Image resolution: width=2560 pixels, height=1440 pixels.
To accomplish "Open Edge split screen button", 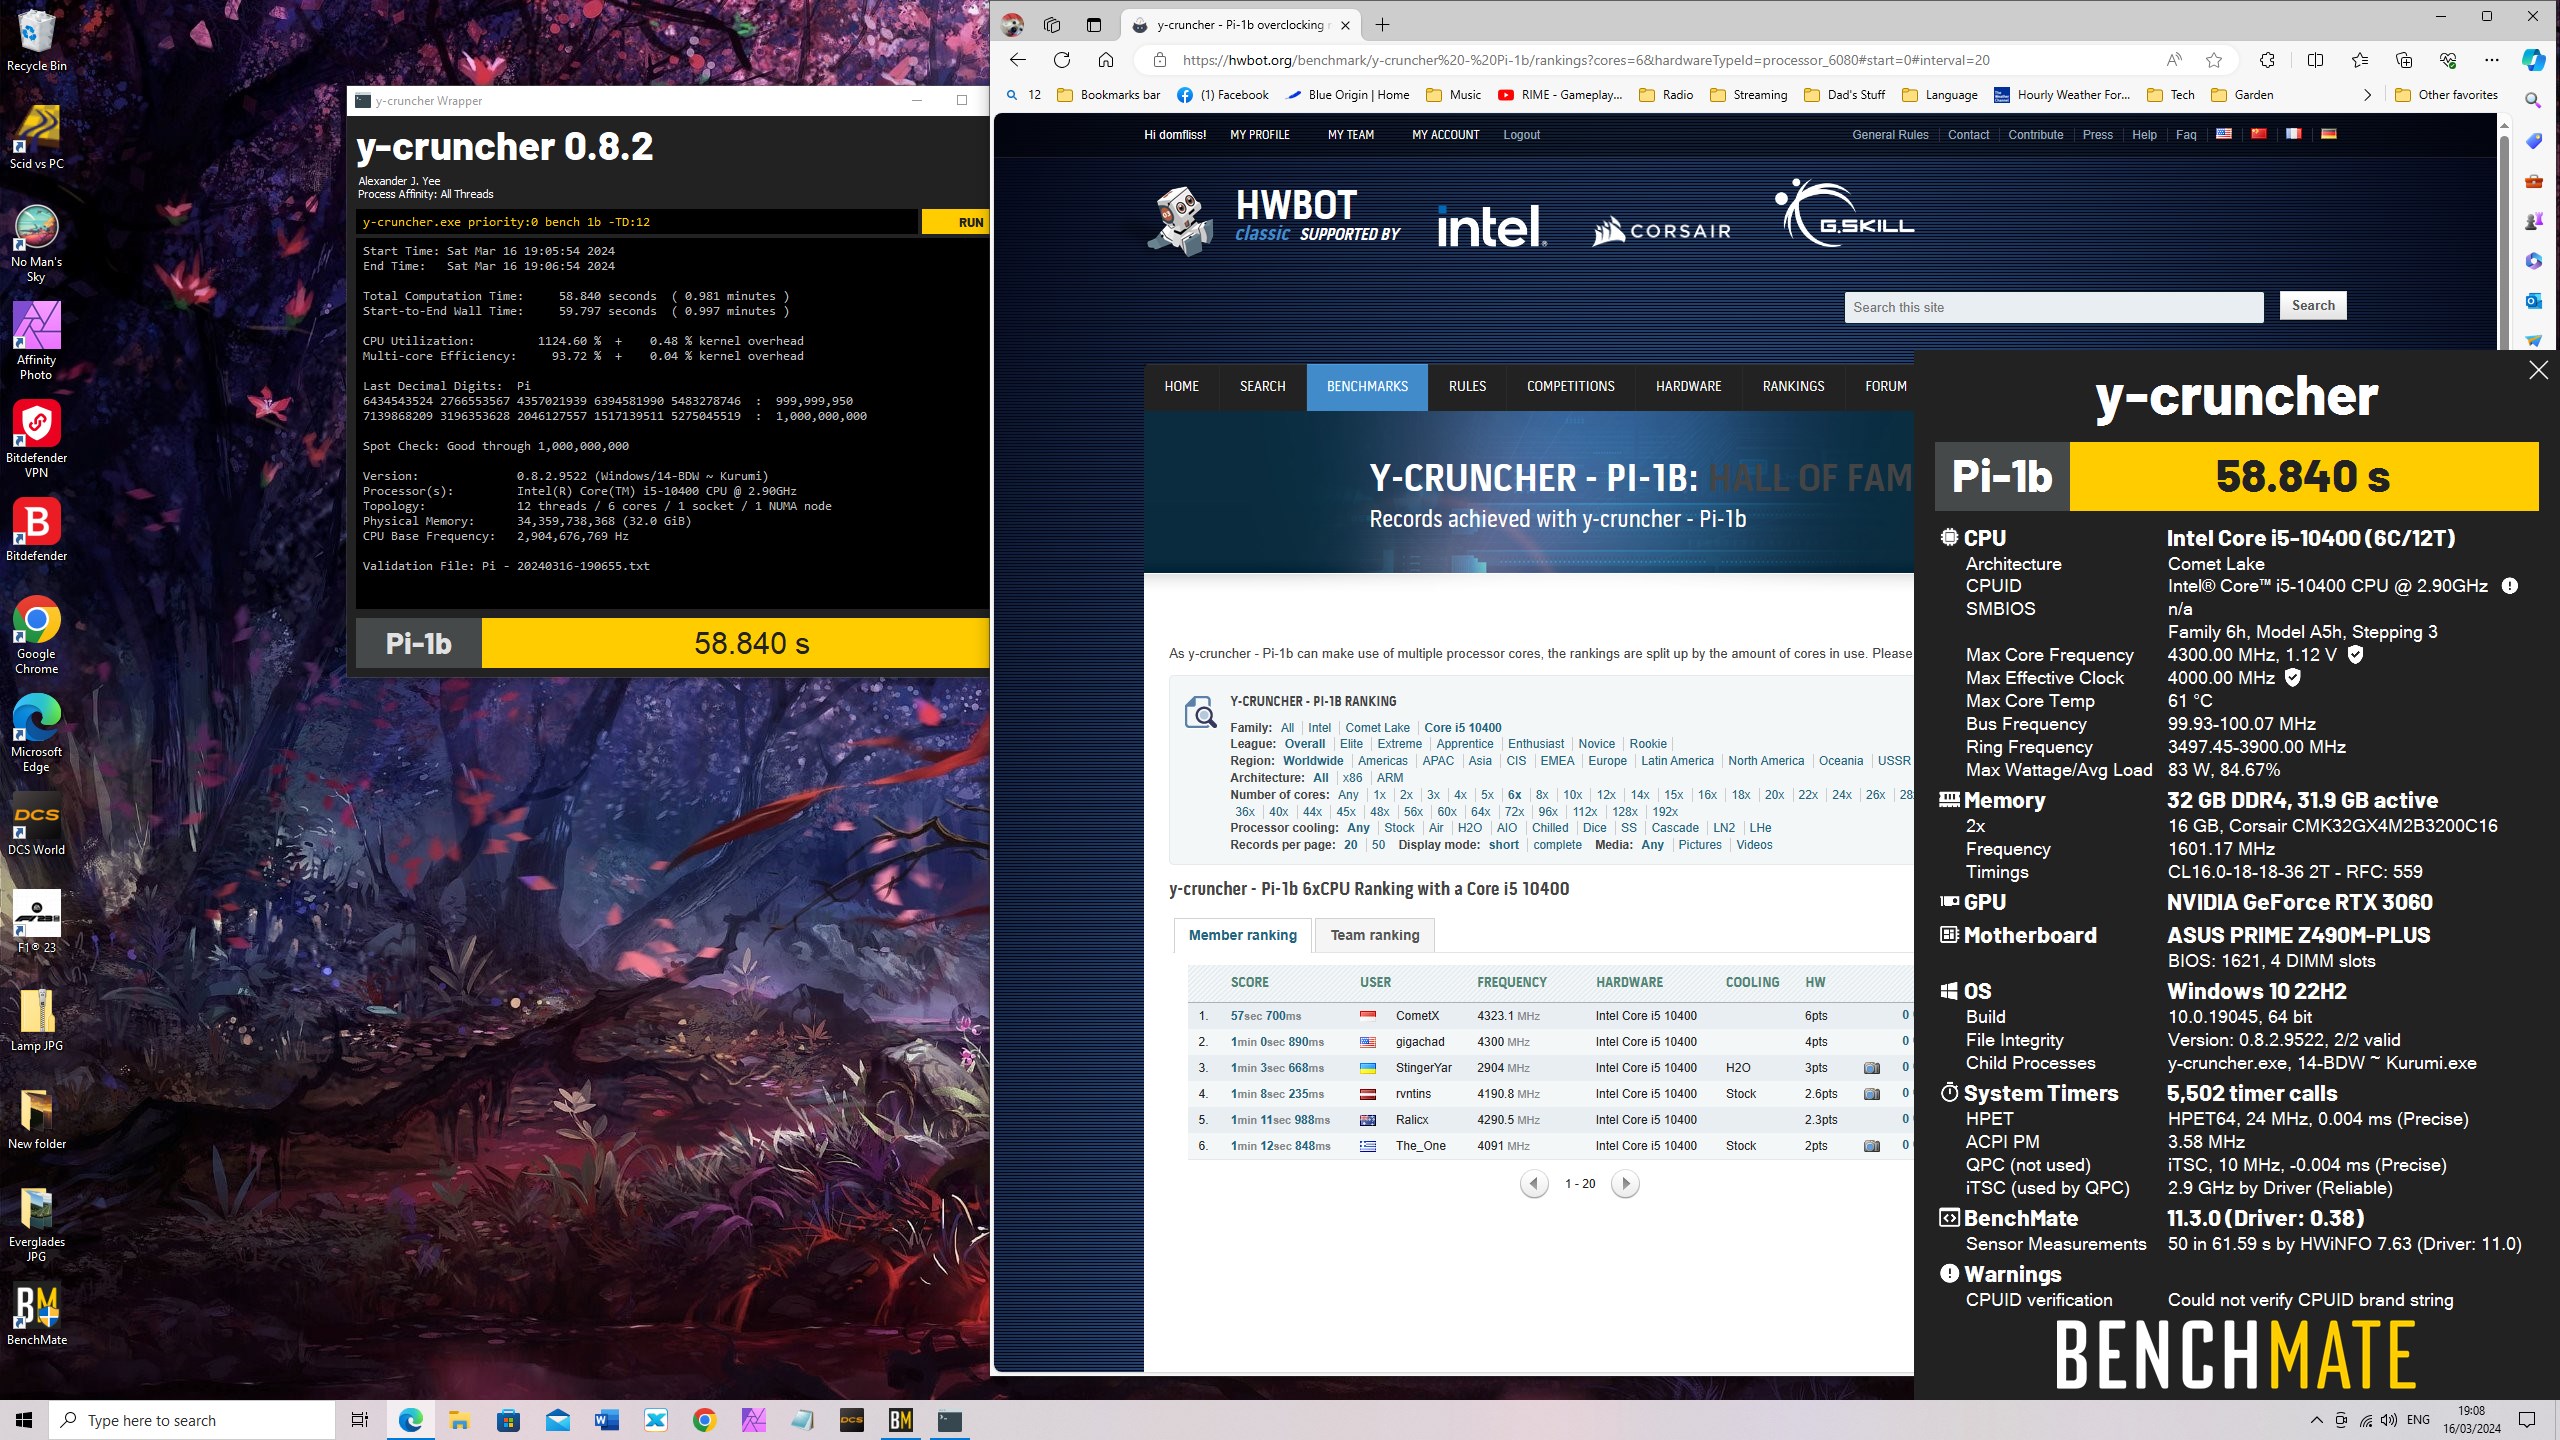I will [x=2315, y=60].
